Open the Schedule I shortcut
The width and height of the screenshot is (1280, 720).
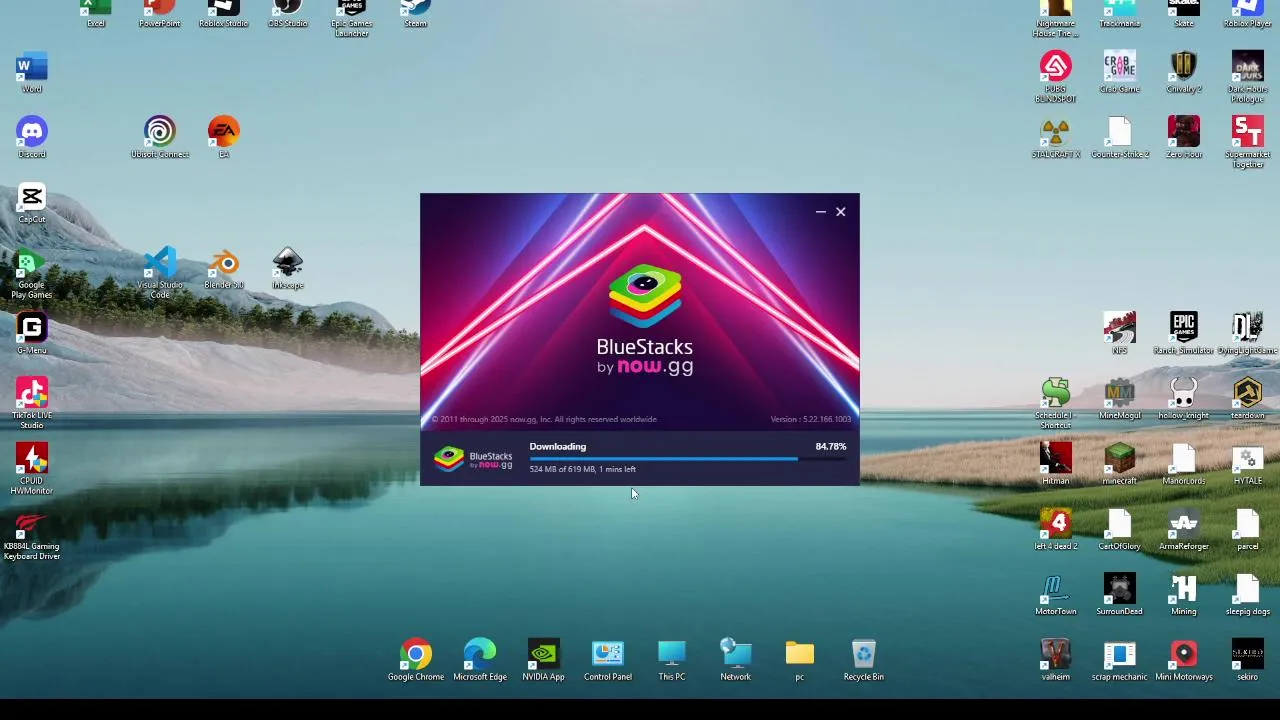(x=1056, y=404)
